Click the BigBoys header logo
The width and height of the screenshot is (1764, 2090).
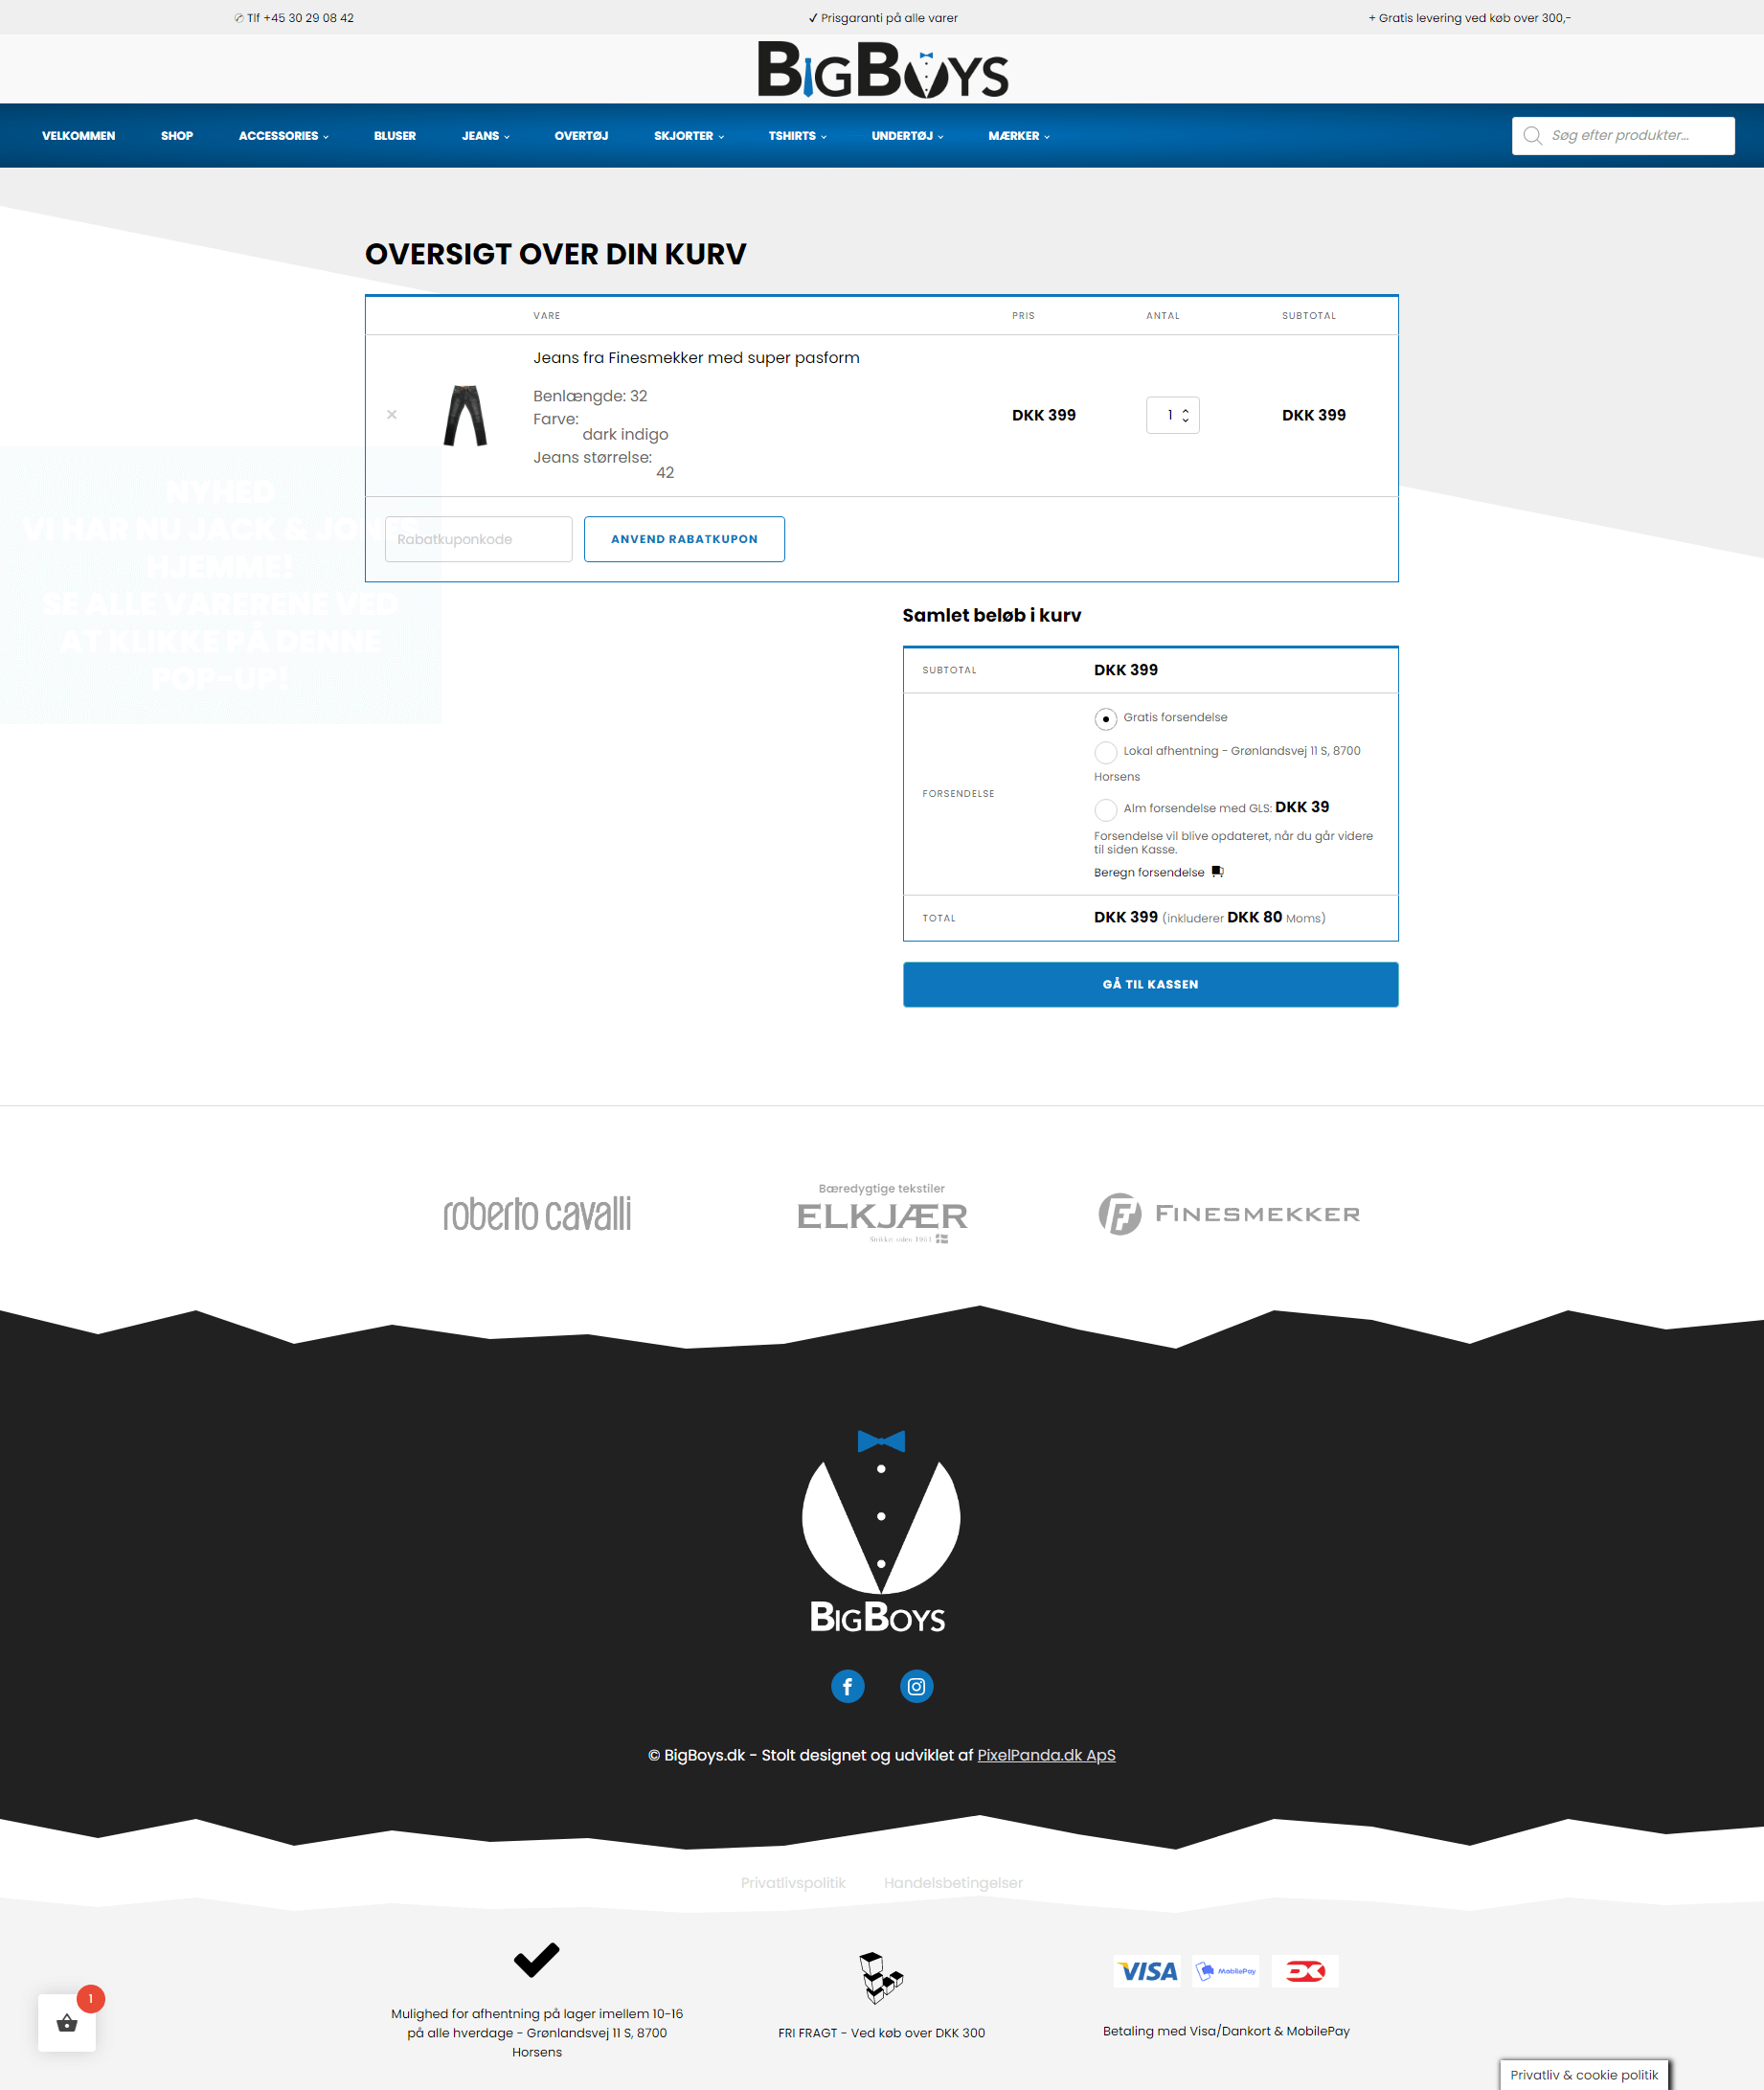pyautogui.click(x=882, y=70)
